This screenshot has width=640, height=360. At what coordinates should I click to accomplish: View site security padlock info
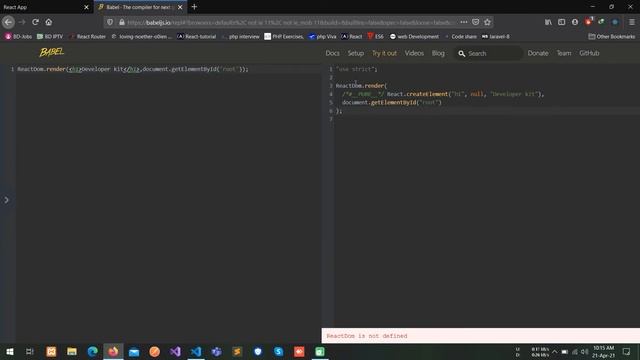point(122,22)
